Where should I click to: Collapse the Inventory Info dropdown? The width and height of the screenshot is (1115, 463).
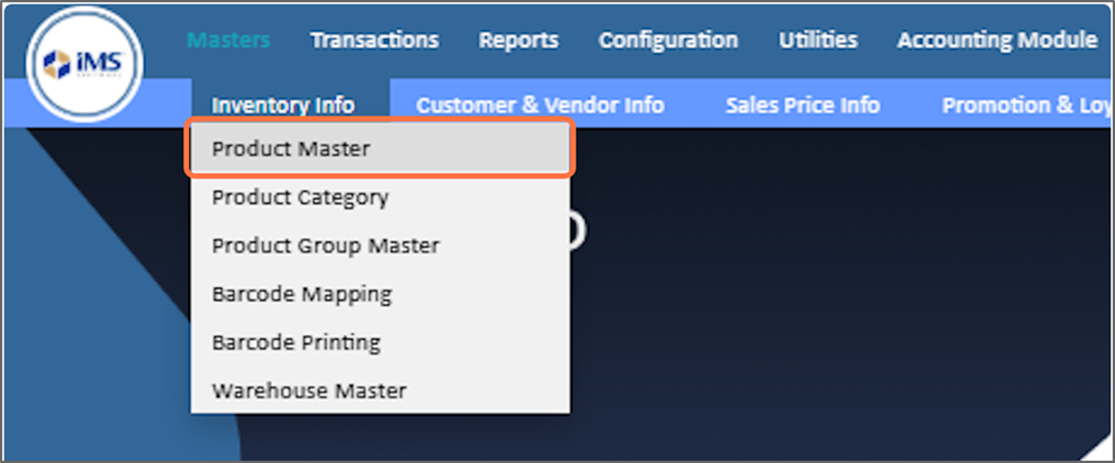[x=283, y=105]
